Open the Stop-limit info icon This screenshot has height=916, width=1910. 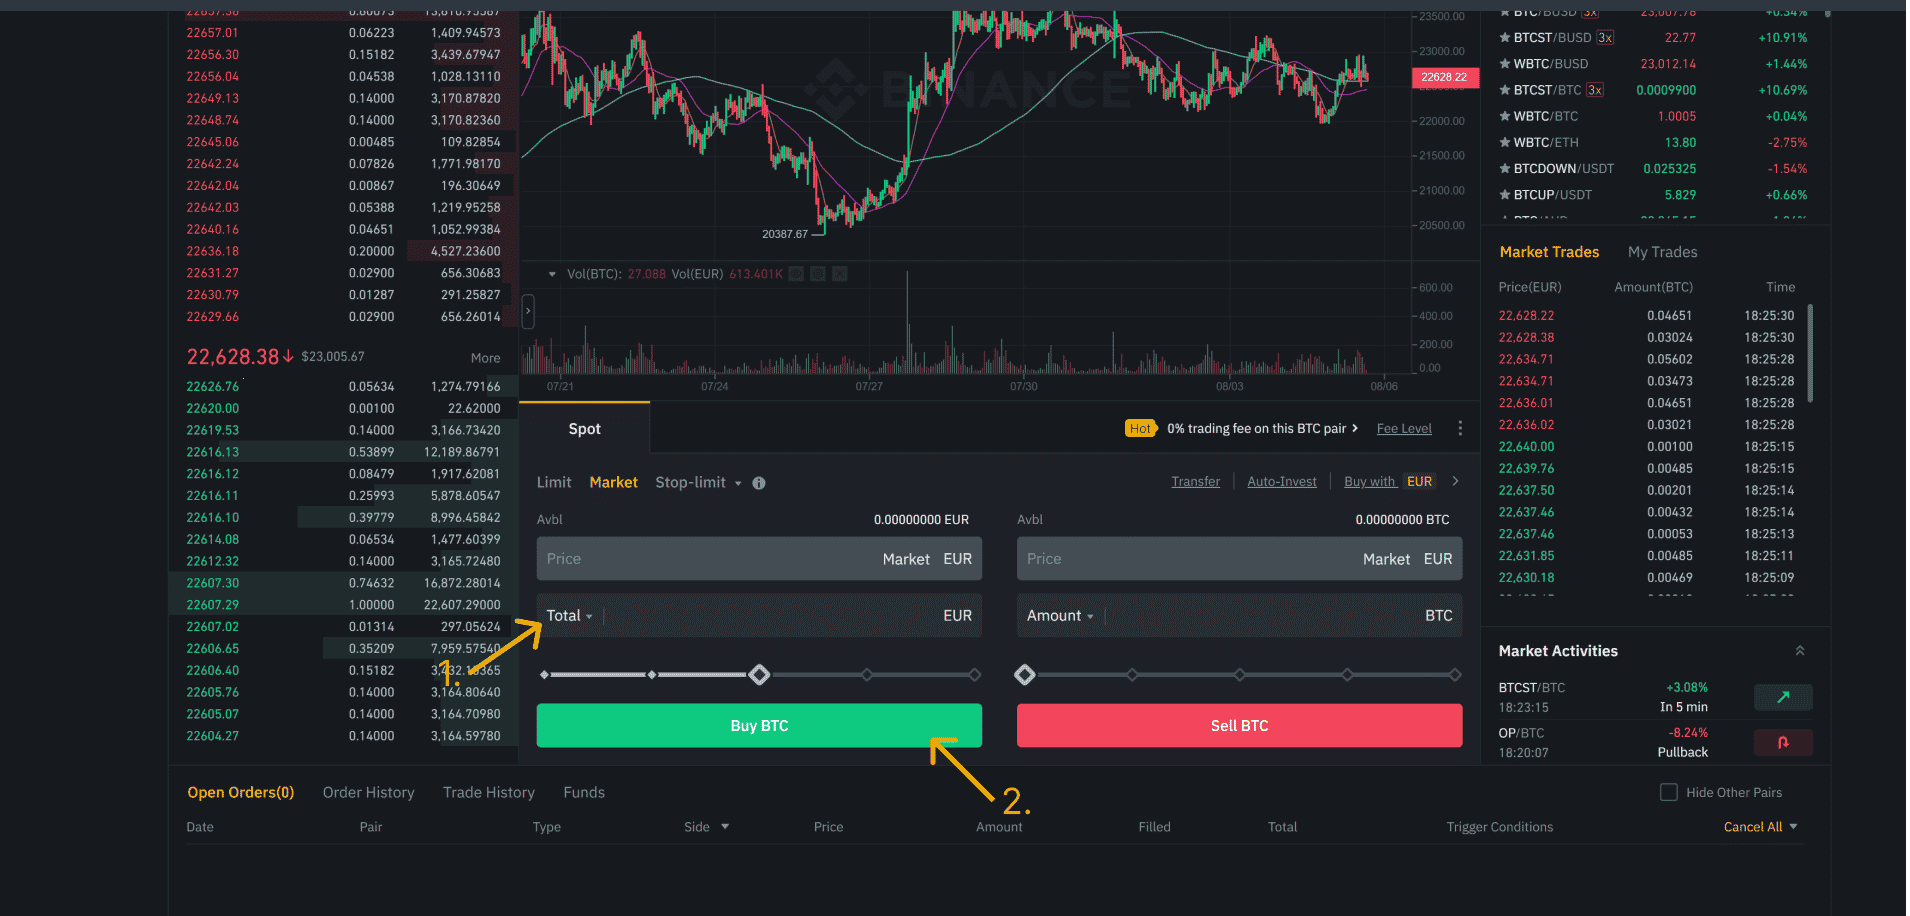[x=759, y=483]
